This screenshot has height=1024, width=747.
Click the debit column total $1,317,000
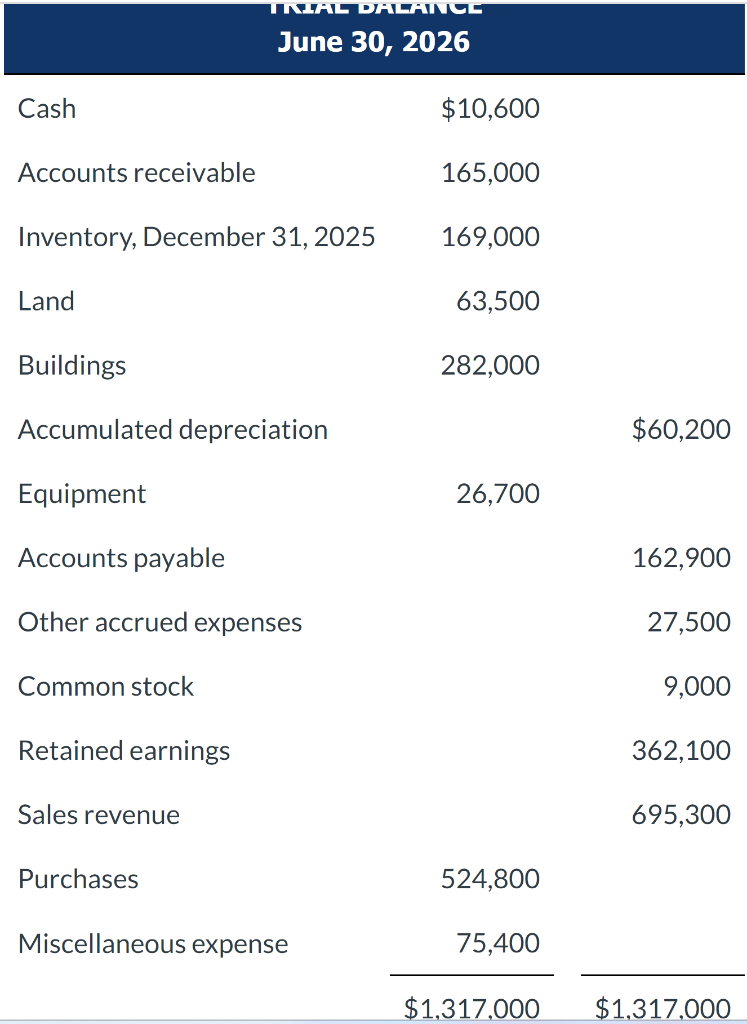click(472, 1008)
